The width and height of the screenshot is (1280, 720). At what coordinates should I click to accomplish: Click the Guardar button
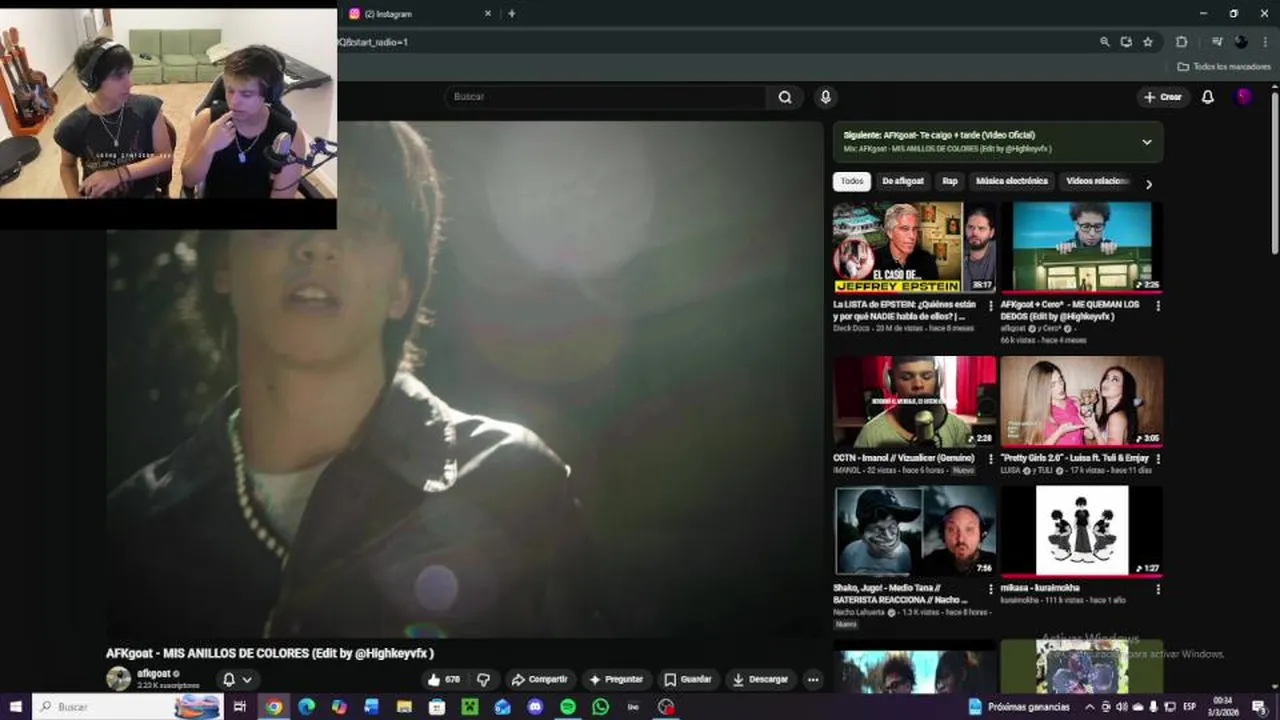pyautogui.click(x=688, y=679)
